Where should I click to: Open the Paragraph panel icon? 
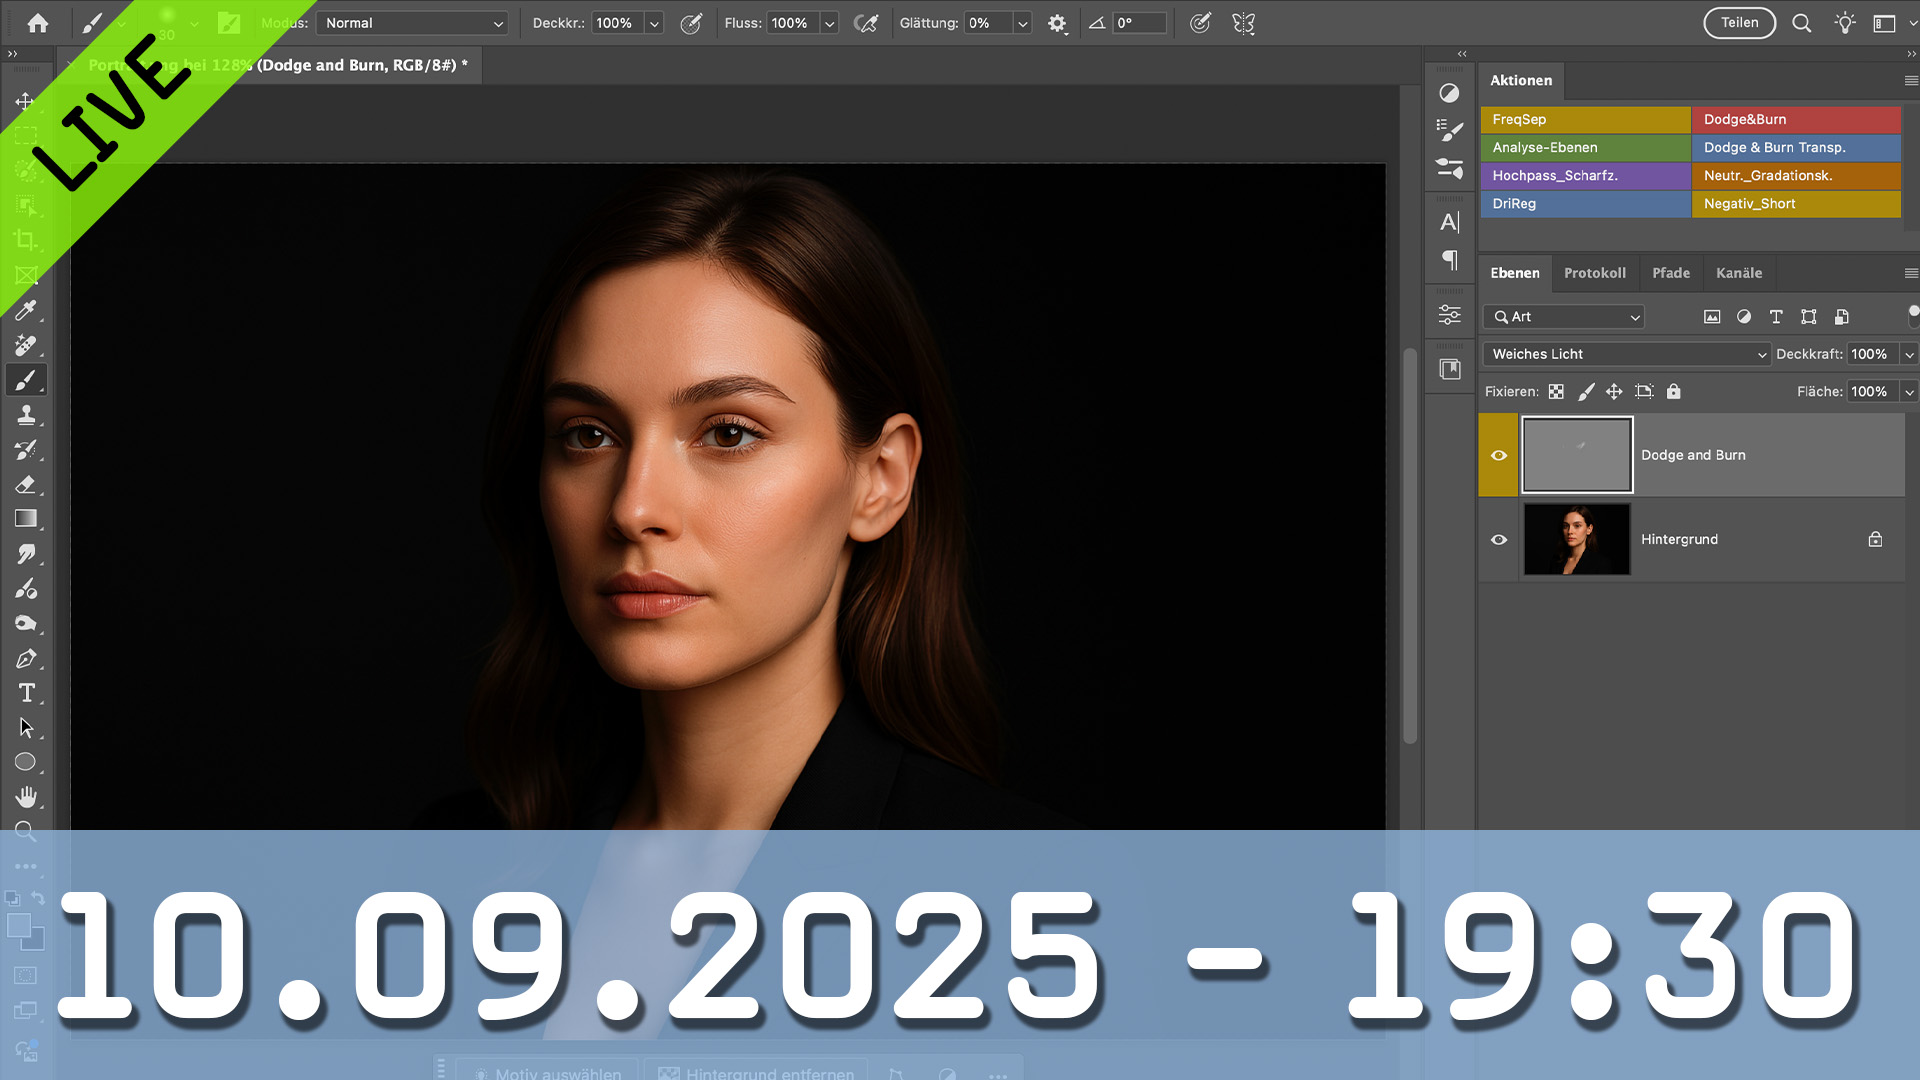(1449, 260)
